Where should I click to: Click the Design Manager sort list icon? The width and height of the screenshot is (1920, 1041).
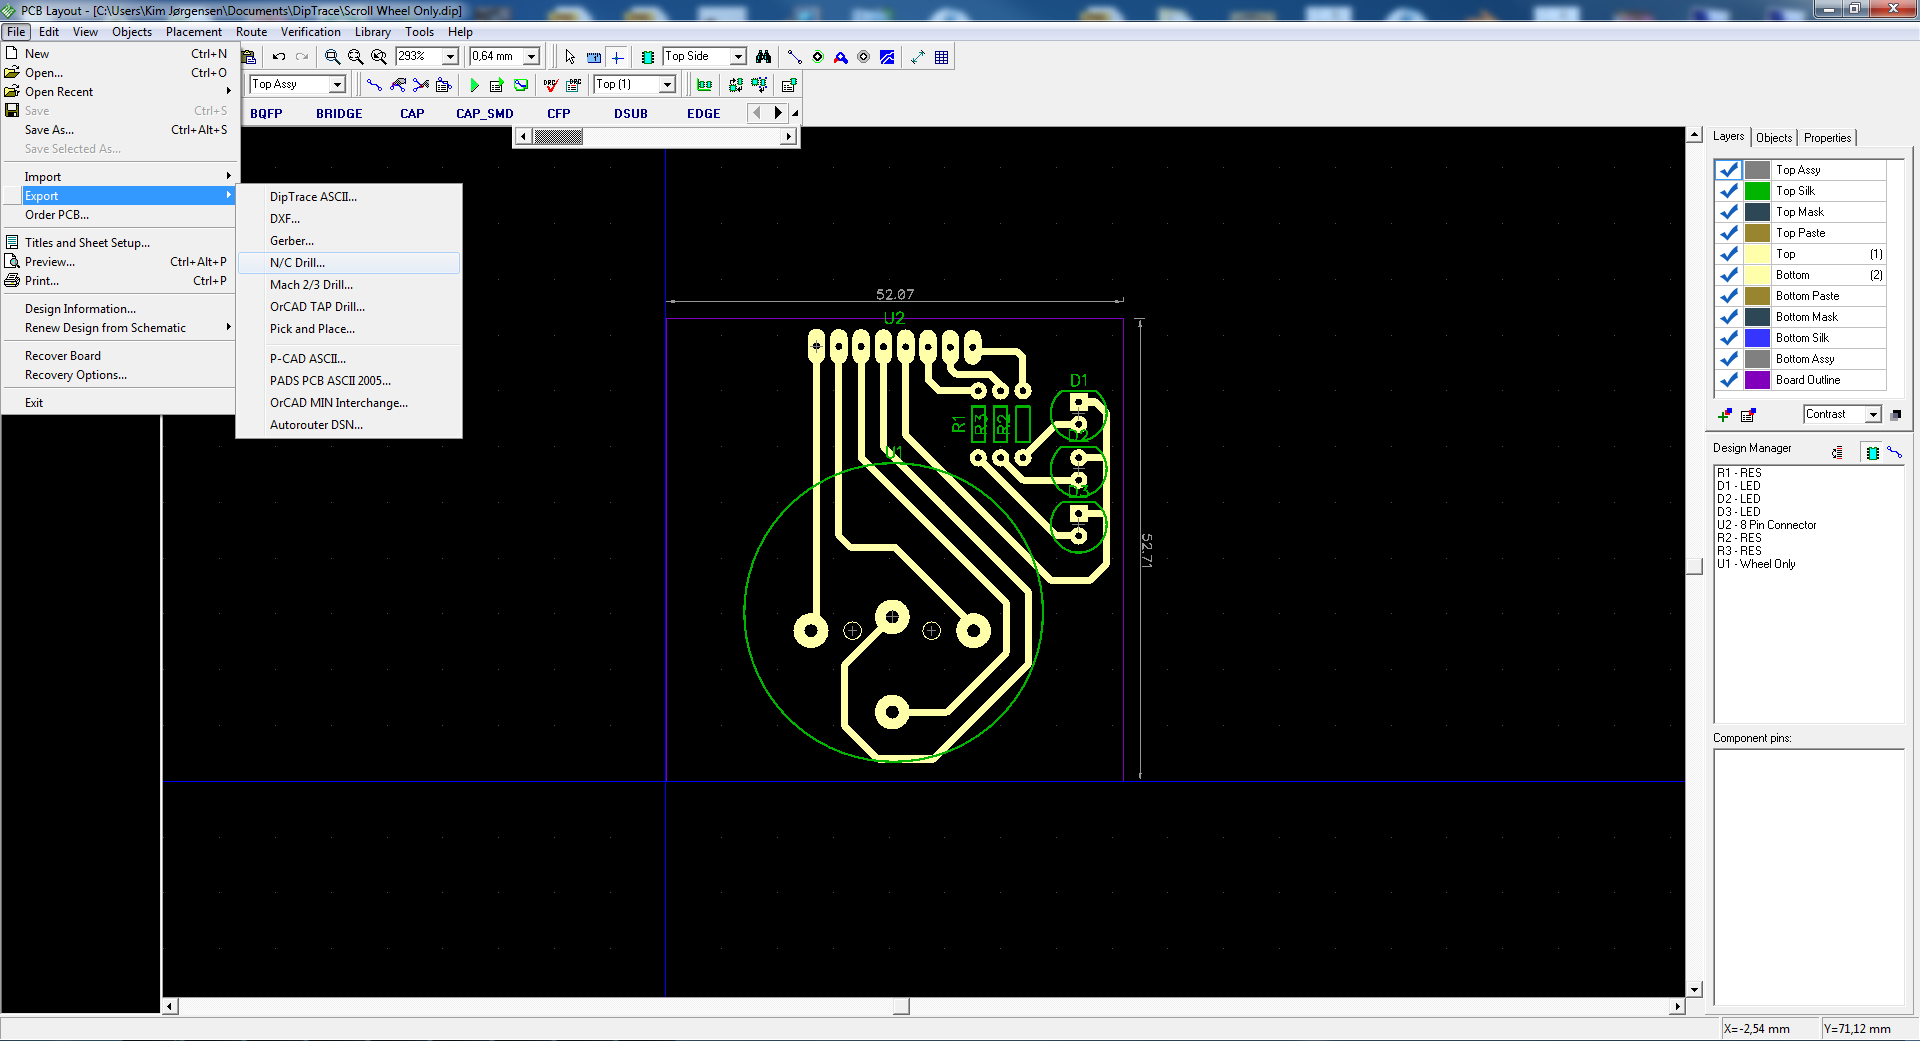coord(1838,452)
